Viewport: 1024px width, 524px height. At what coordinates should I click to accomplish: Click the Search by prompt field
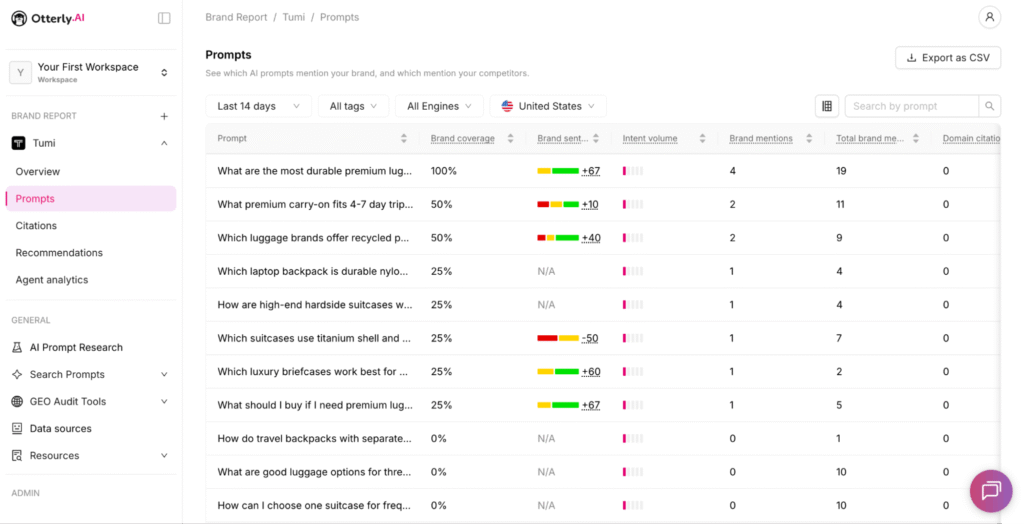pyautogui.click(x=912, y=106)
